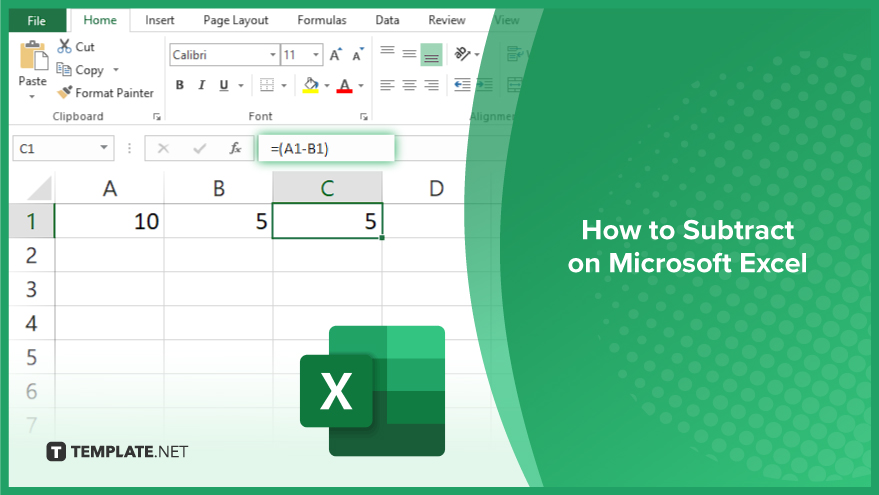This screenshot has height=495, width=879.
Task: Open the Review tab
Action: click(x=447, y=20)
